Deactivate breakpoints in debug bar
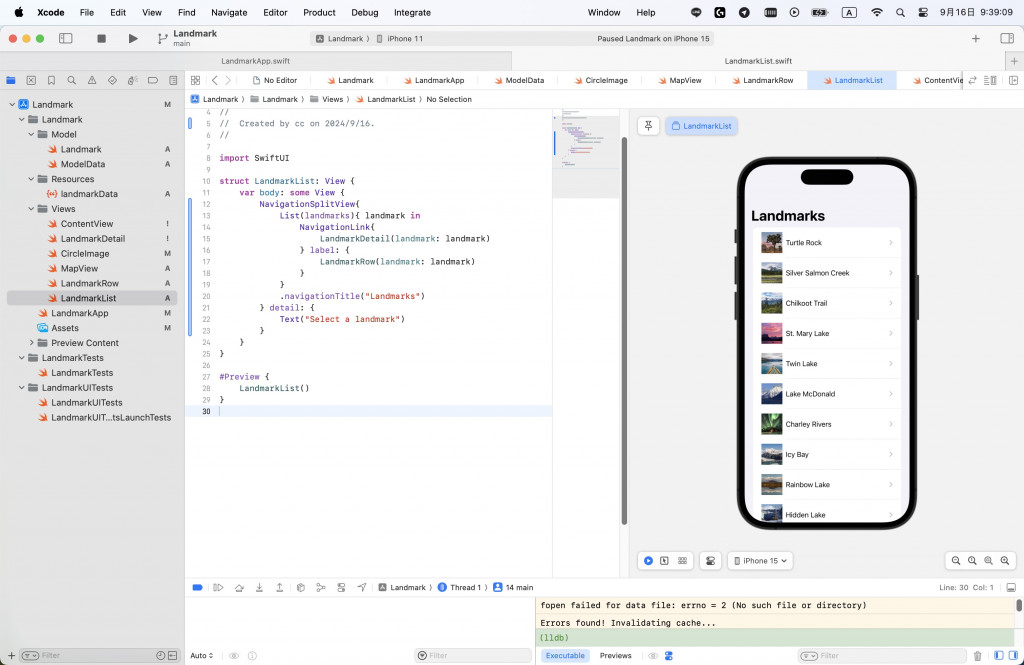Image resolution: width=1024 pixels, height=665 pixels. click(197, 587)
